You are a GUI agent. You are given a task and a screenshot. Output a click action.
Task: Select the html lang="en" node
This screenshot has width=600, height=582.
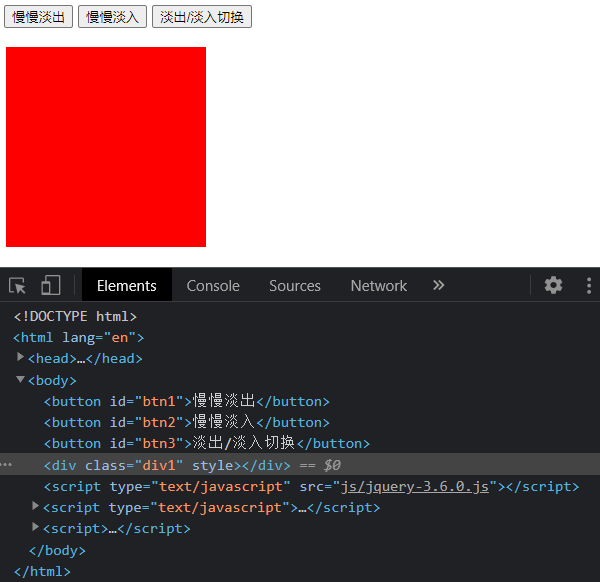(x=79, y=337)
